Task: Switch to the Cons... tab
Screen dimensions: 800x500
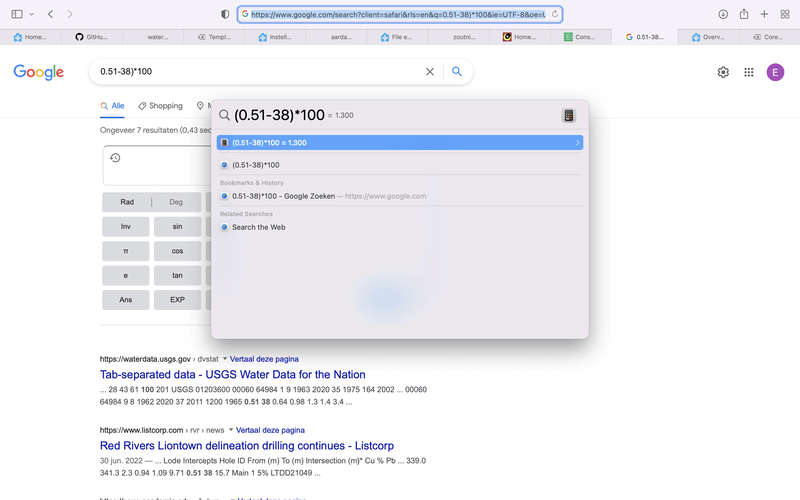Action: [x=581, y=37]
